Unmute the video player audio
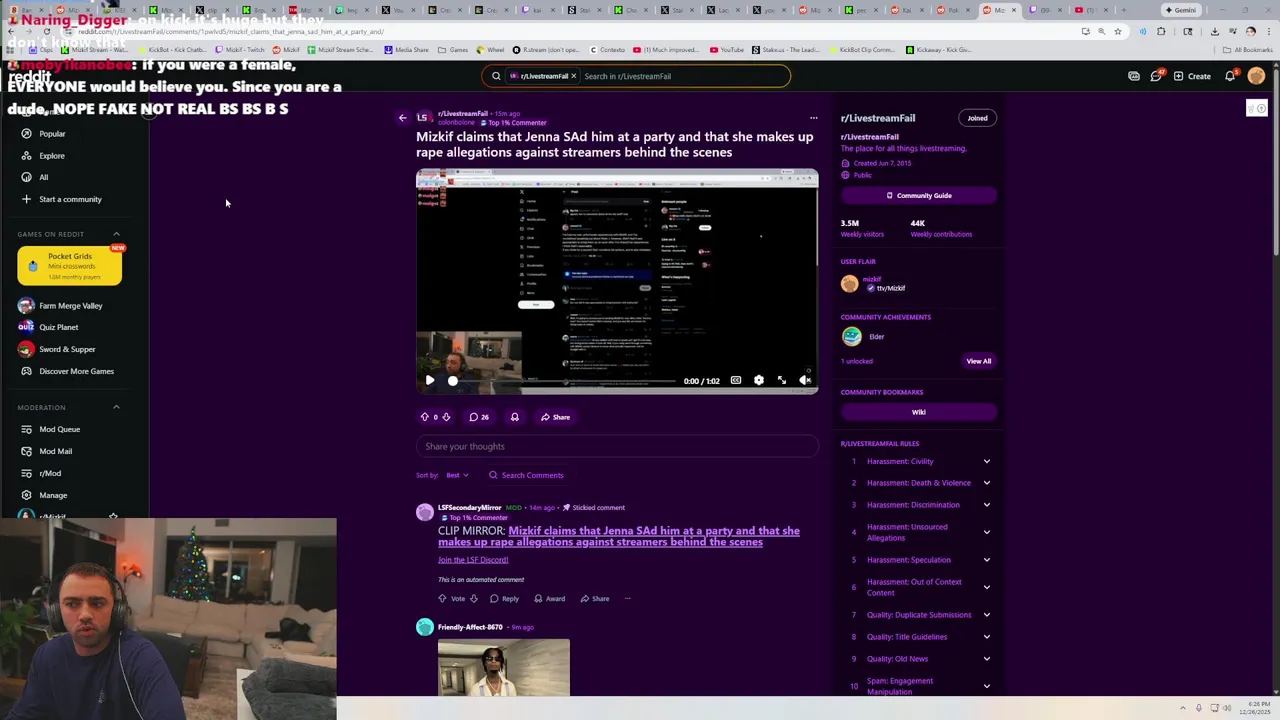 (805, 380)
